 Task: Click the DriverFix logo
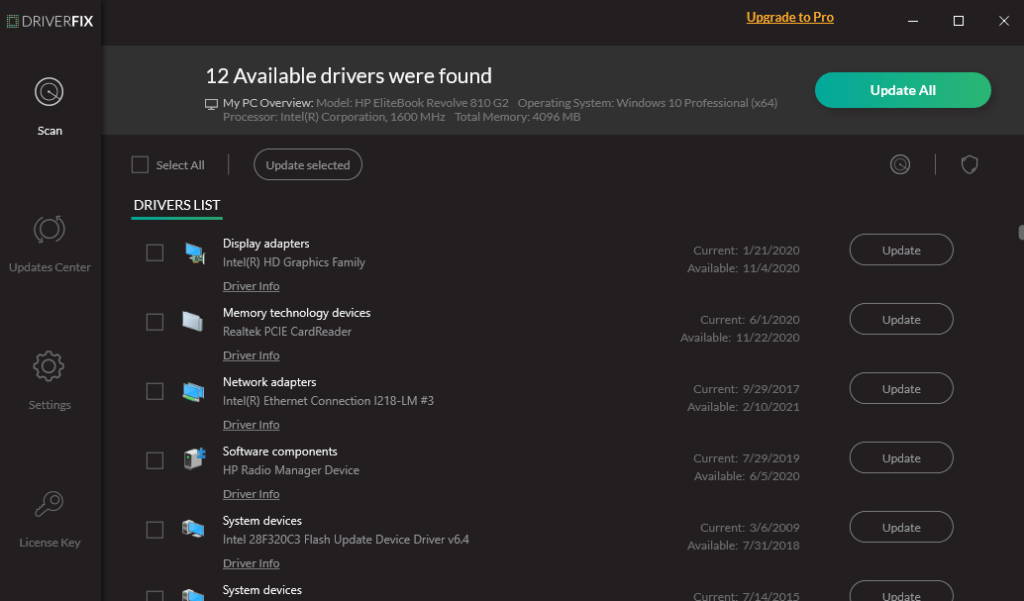50,21
